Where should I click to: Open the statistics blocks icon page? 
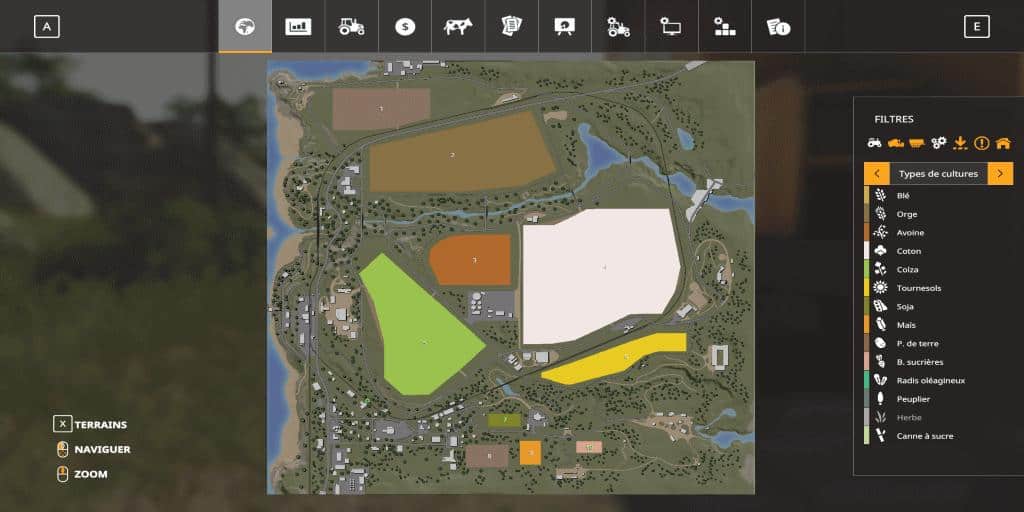[725, 27]
